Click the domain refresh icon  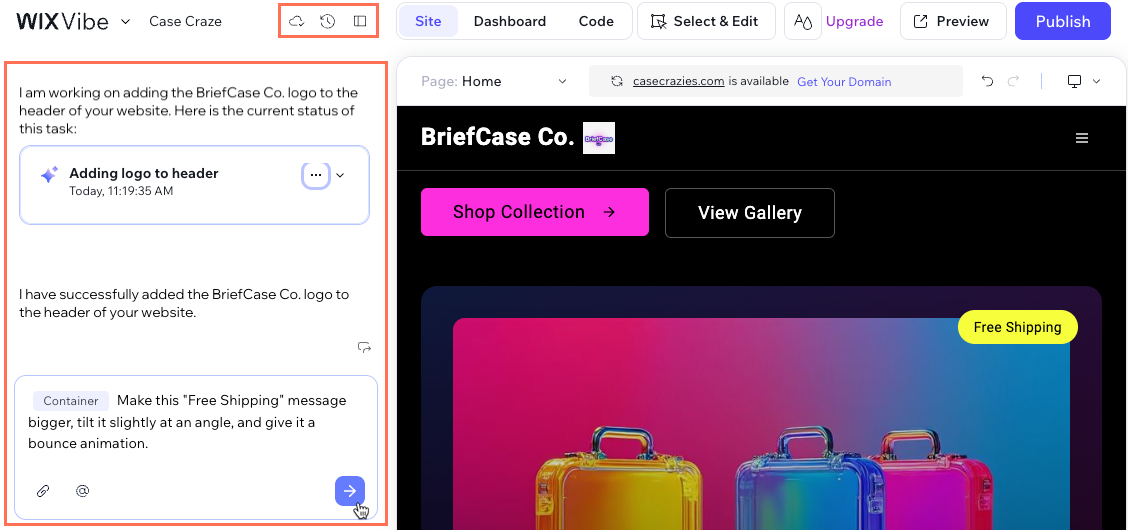tap(617, 81)
